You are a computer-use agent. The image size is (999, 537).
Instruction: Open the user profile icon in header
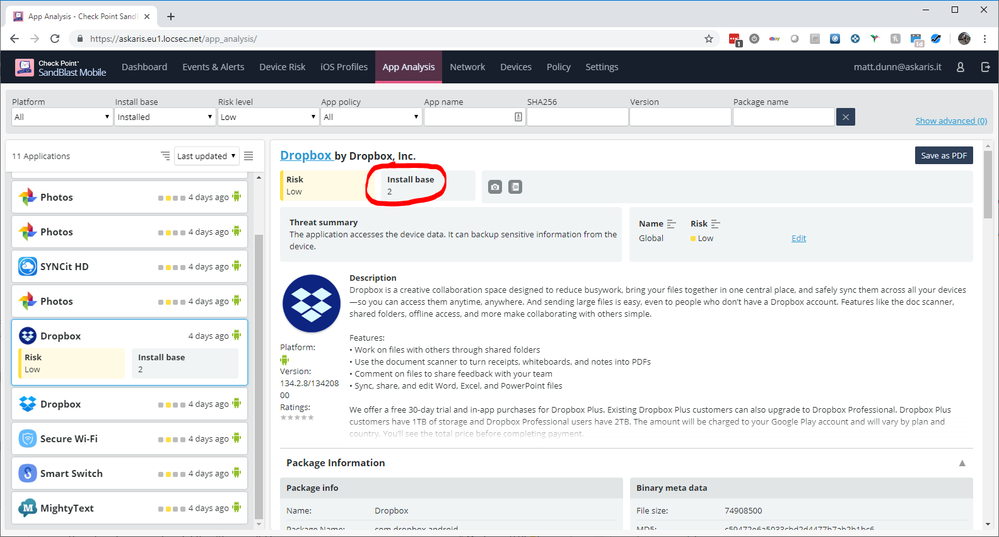coord(960,67)
